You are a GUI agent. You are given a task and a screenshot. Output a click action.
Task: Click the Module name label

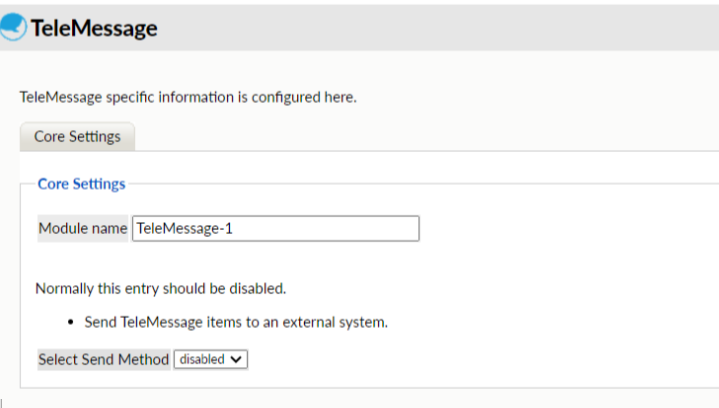tap(83, 229)
